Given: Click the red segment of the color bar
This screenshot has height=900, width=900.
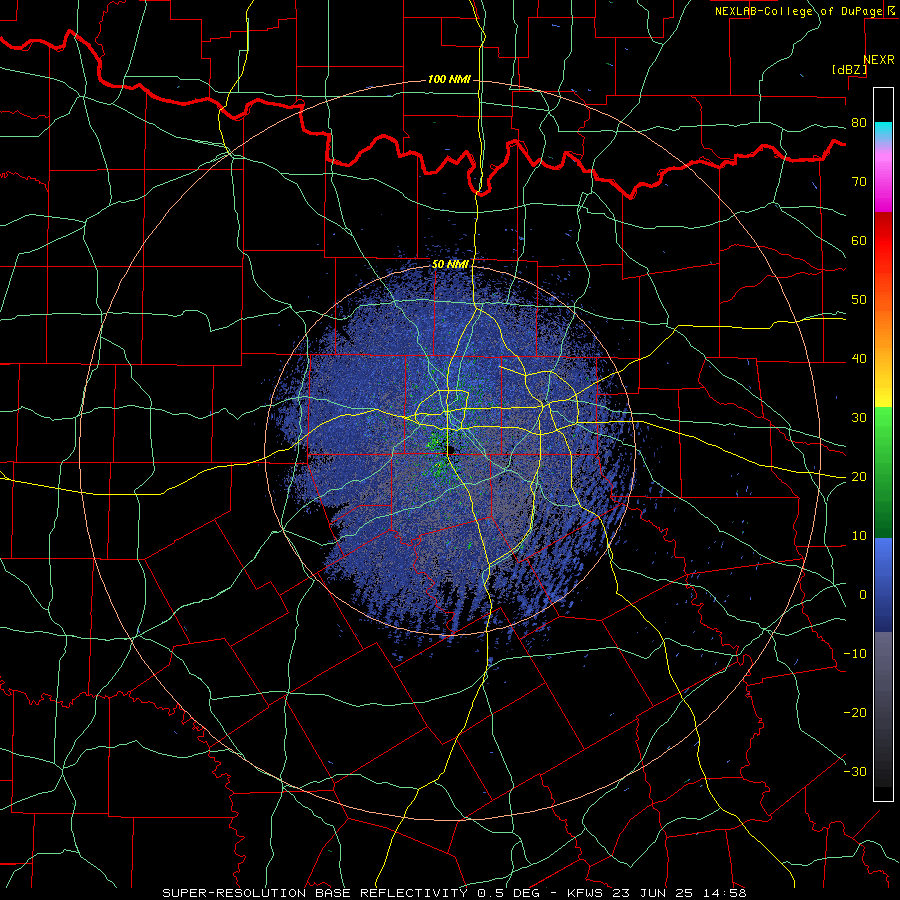Looking at the screenshot, I should [883, 241].
